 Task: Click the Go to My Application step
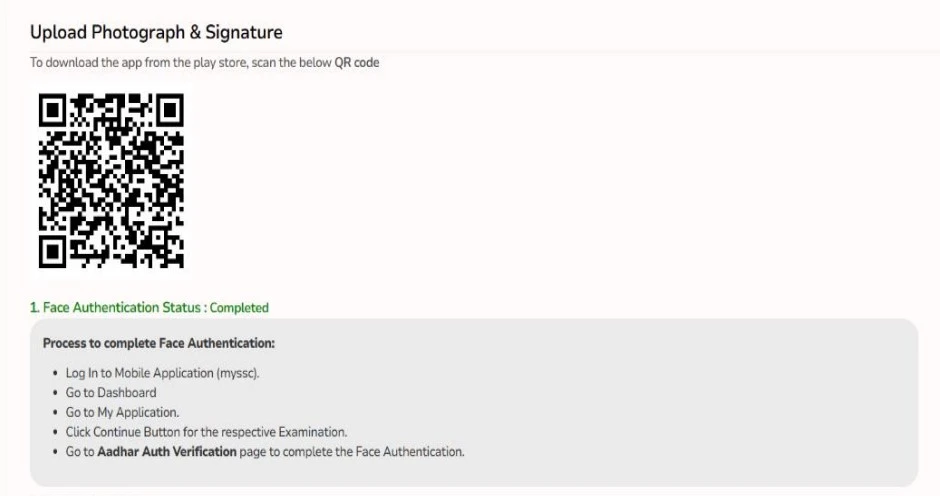(122, 413)
